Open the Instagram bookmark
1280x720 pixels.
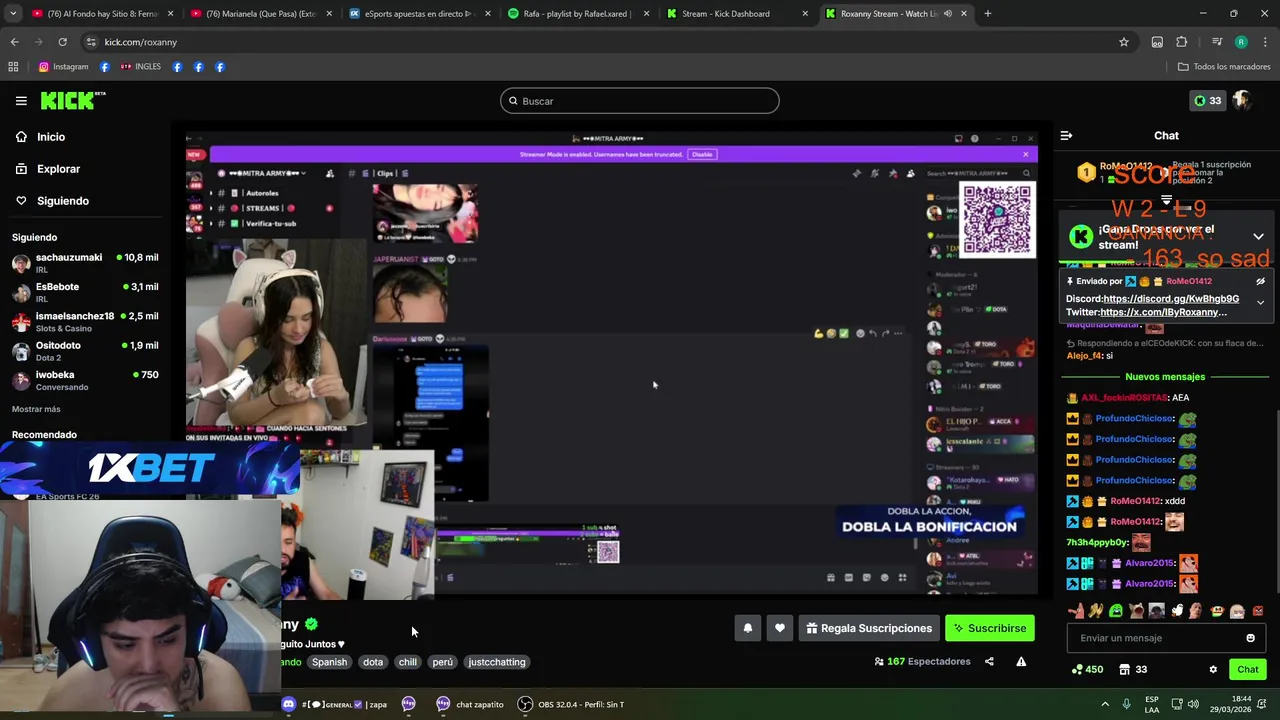tap(63, 67)
